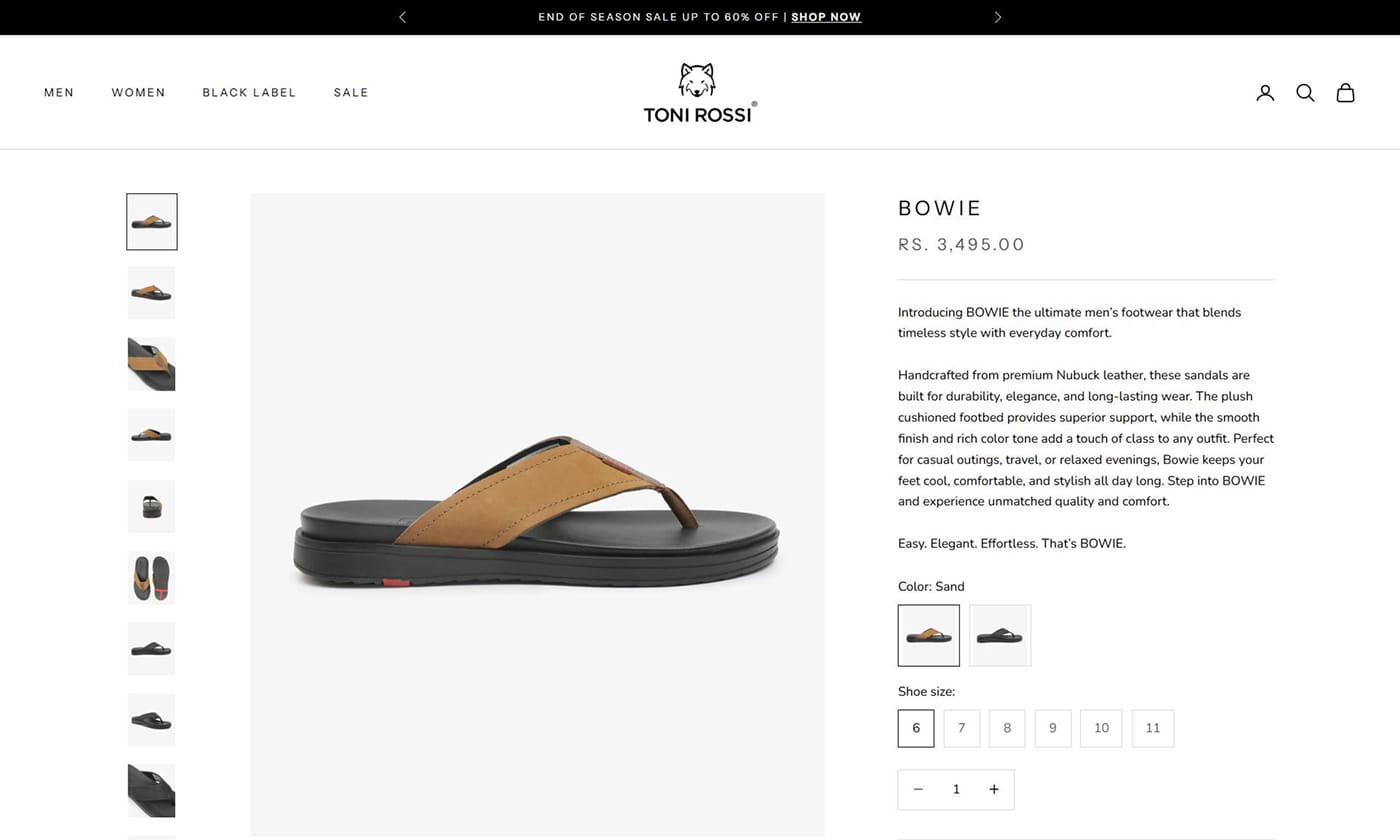Select the black color variant swatch

pos(1000,635)
